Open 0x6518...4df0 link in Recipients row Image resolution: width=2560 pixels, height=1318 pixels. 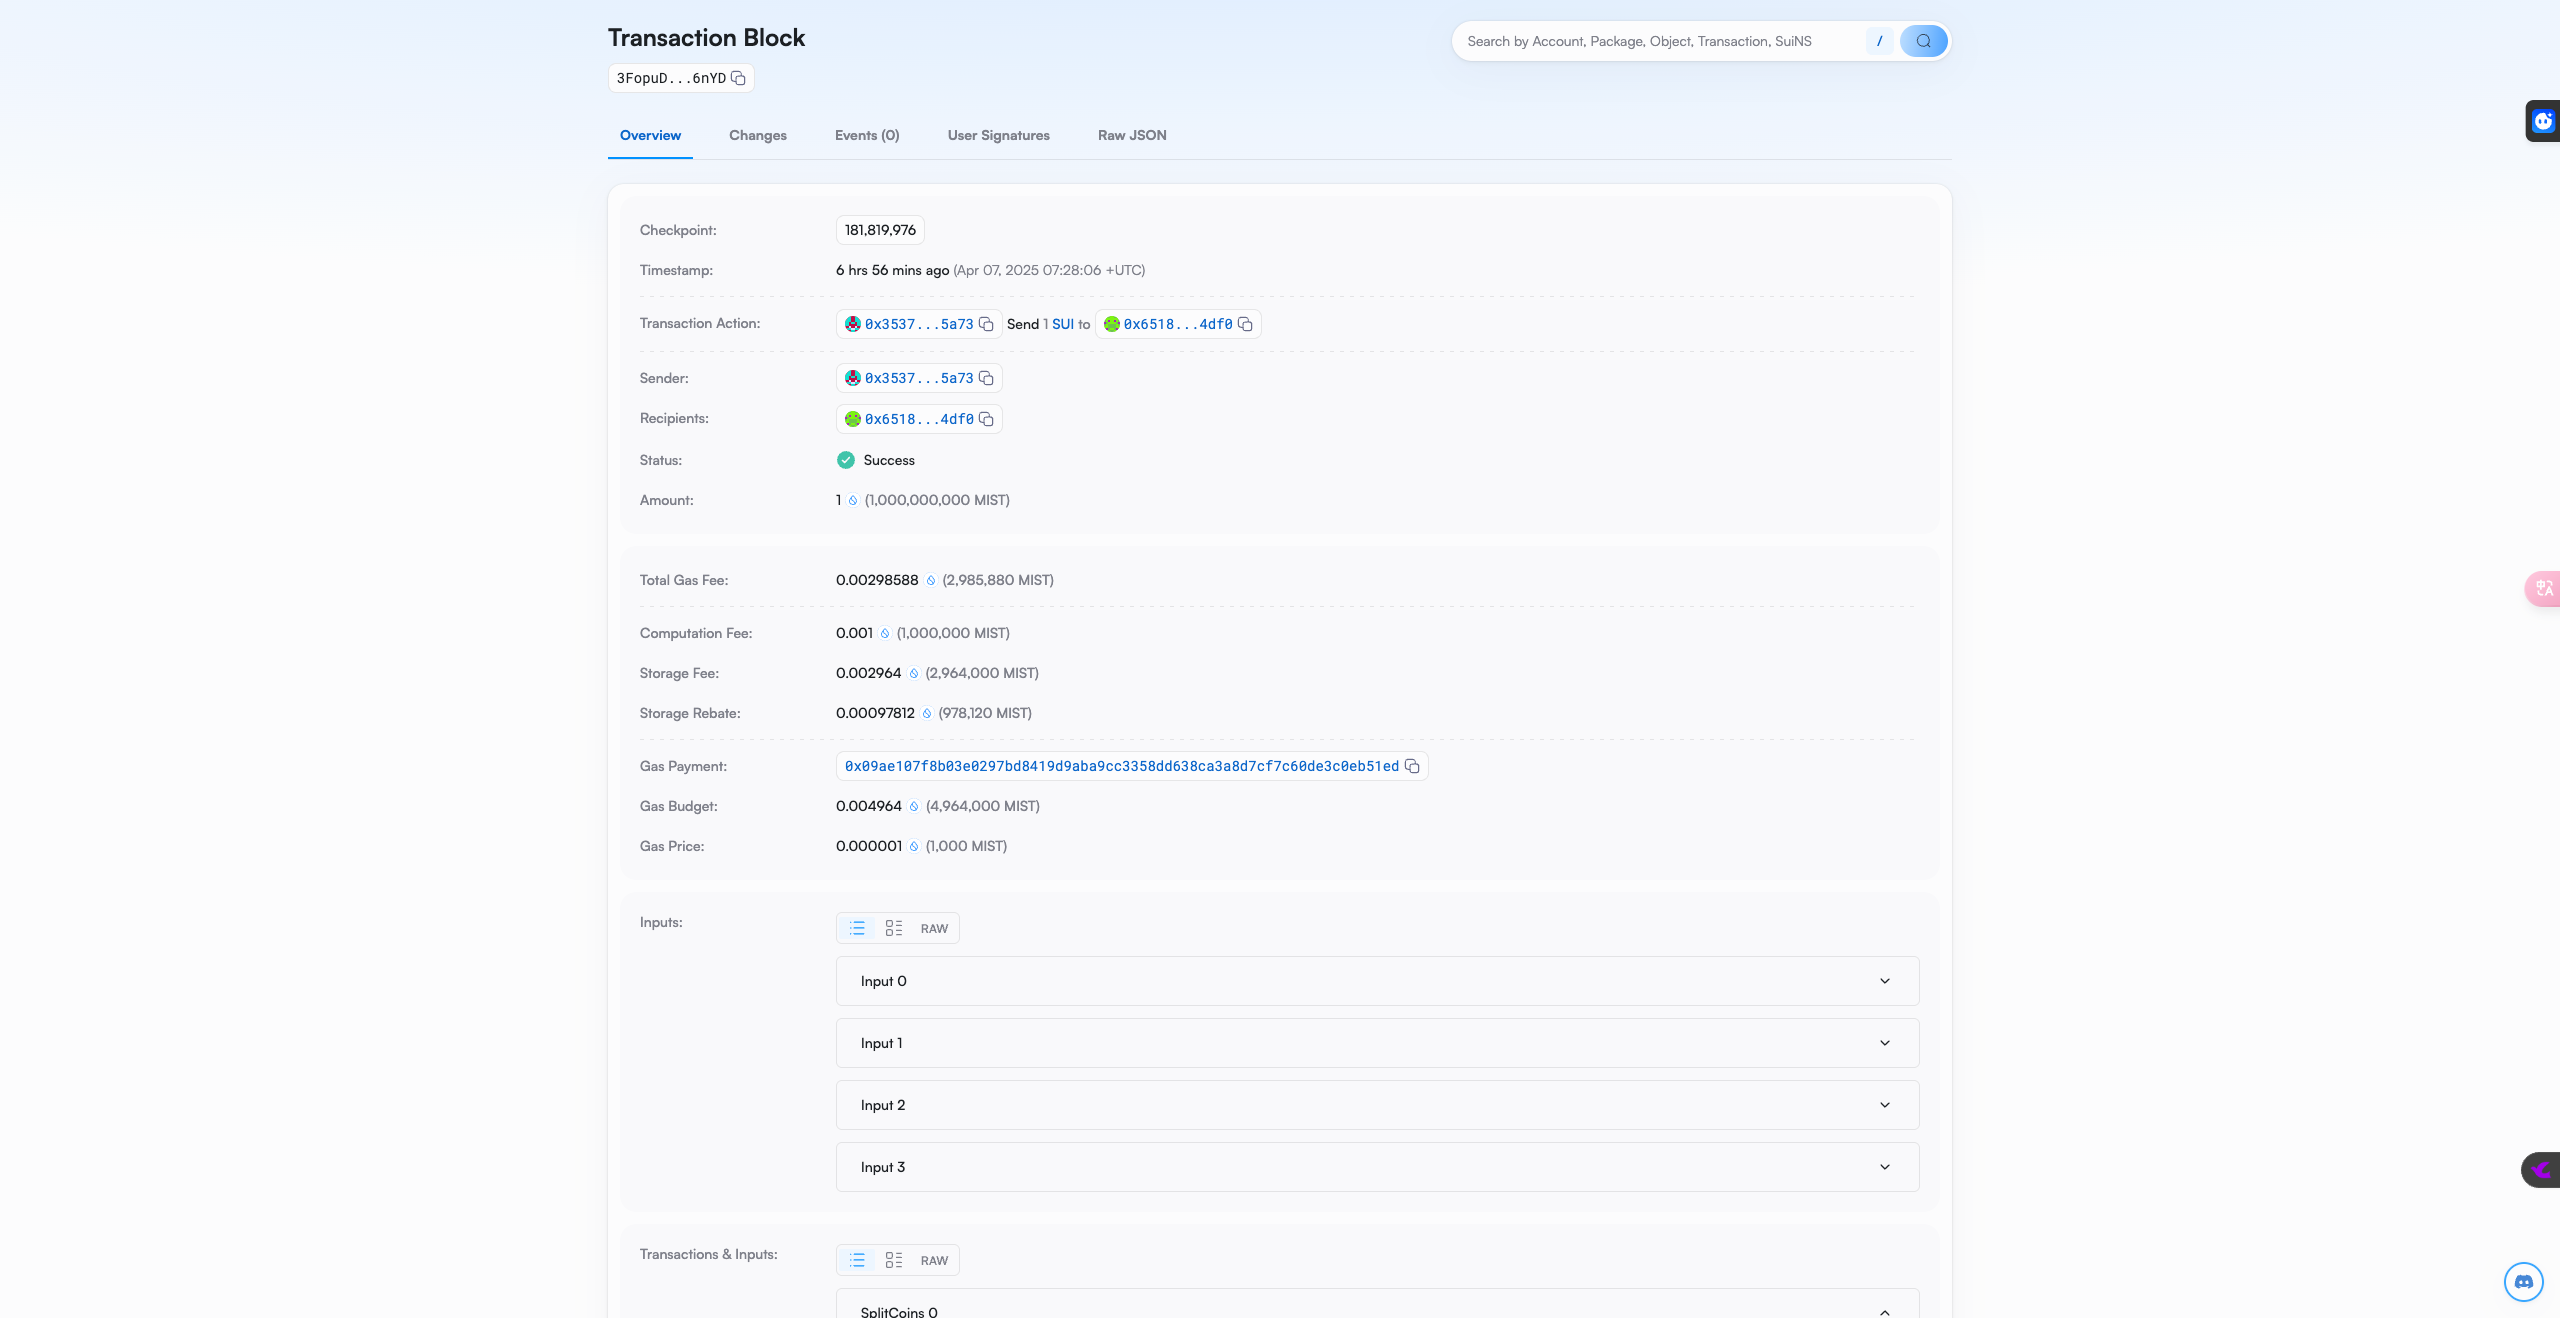coord(919,419)
